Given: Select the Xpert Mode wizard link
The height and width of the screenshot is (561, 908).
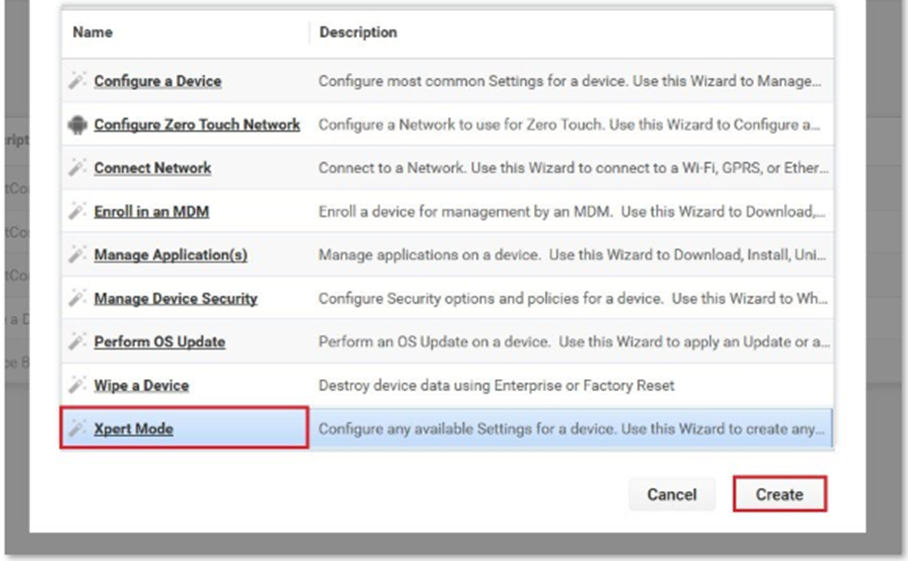Looking at the screenshot, I should click(x=133, y=429).
